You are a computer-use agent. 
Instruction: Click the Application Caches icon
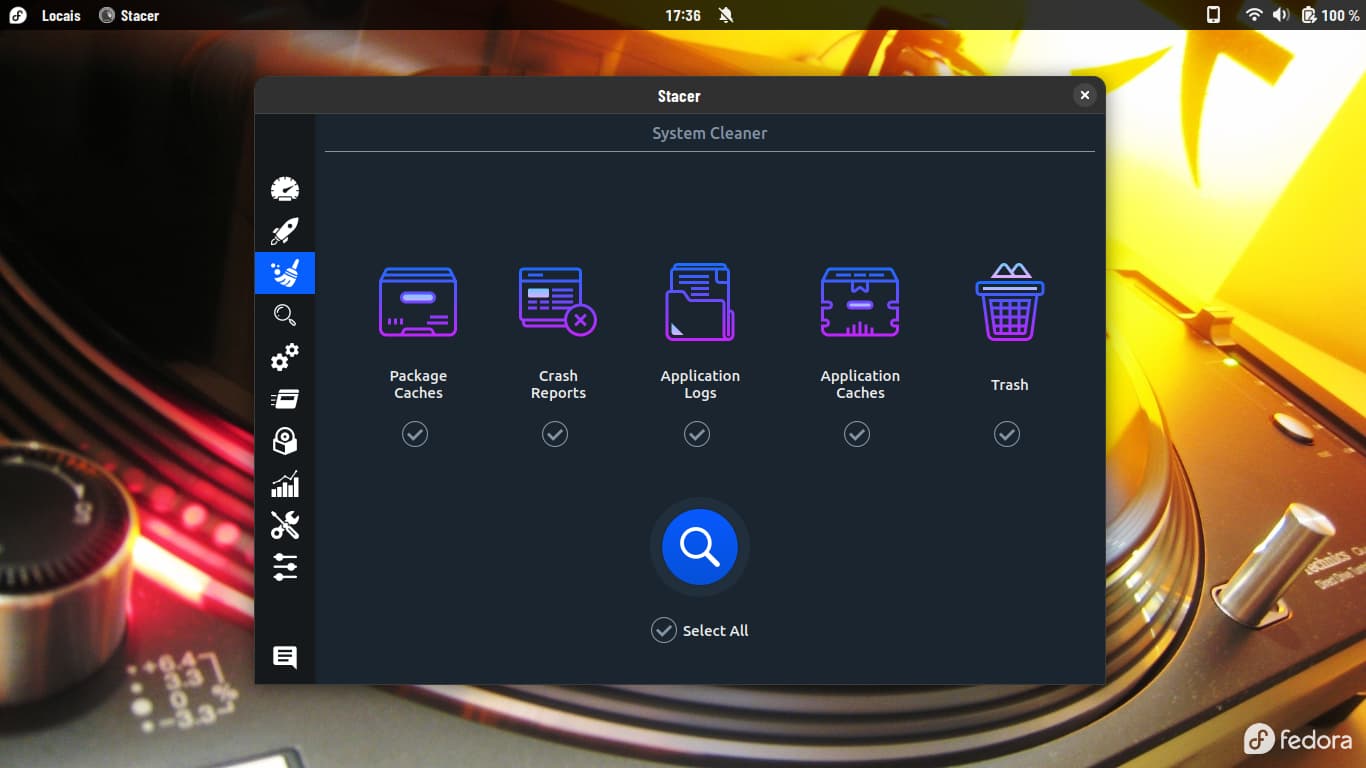tap(860, 301)
